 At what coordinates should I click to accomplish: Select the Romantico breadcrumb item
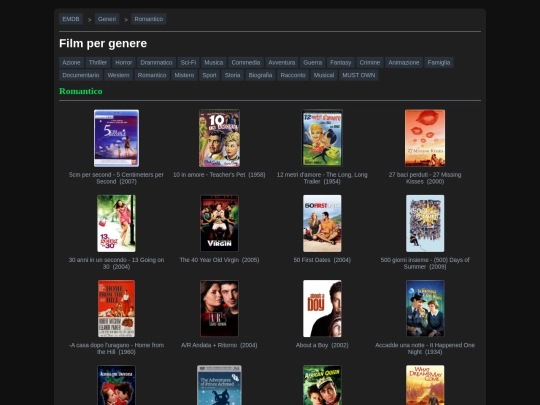click(148, 19)
